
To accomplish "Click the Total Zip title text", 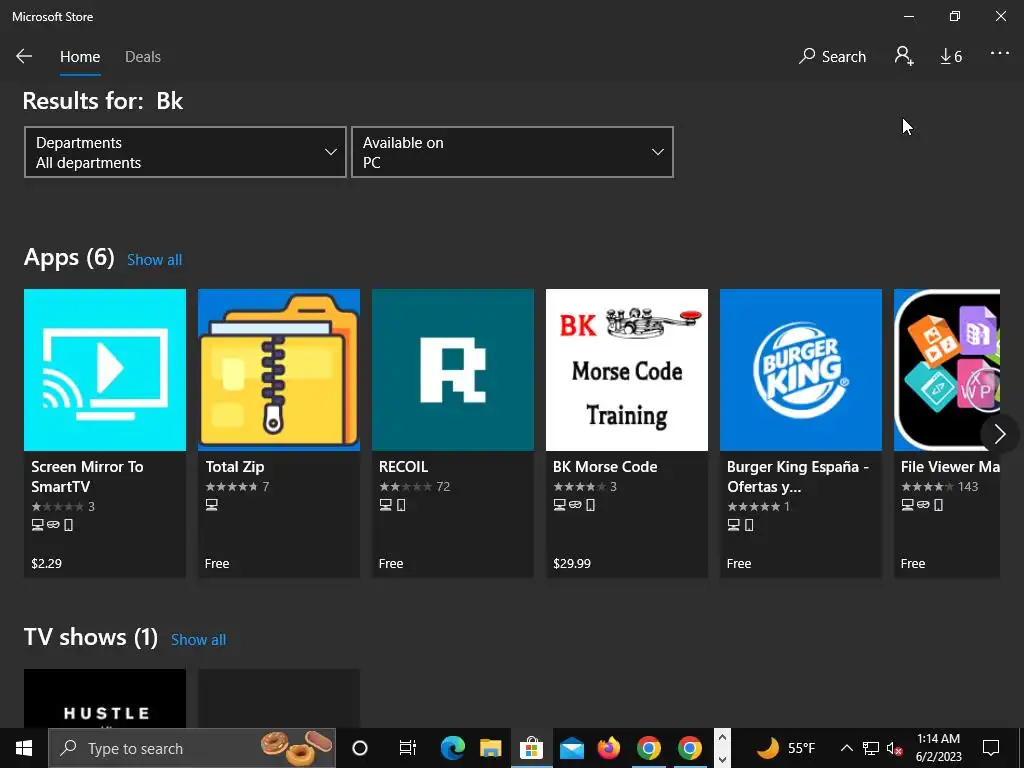I will click(234, 467).
